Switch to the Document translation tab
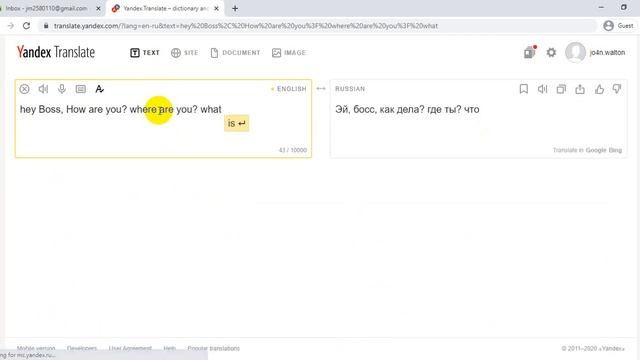640x360 pixels. tap(235, 53)
